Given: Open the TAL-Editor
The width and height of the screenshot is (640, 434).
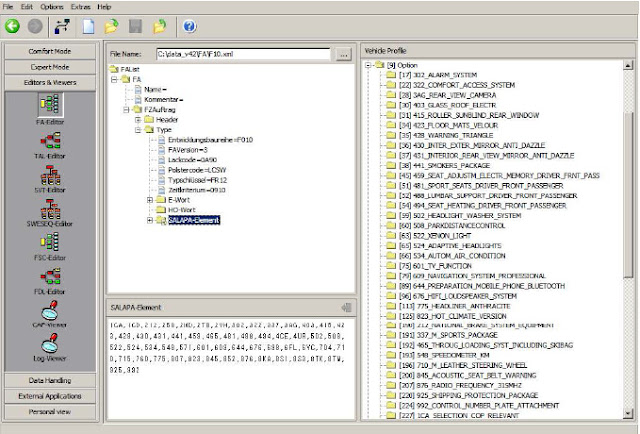Looking at the screenshot, I should pos(50,145).
